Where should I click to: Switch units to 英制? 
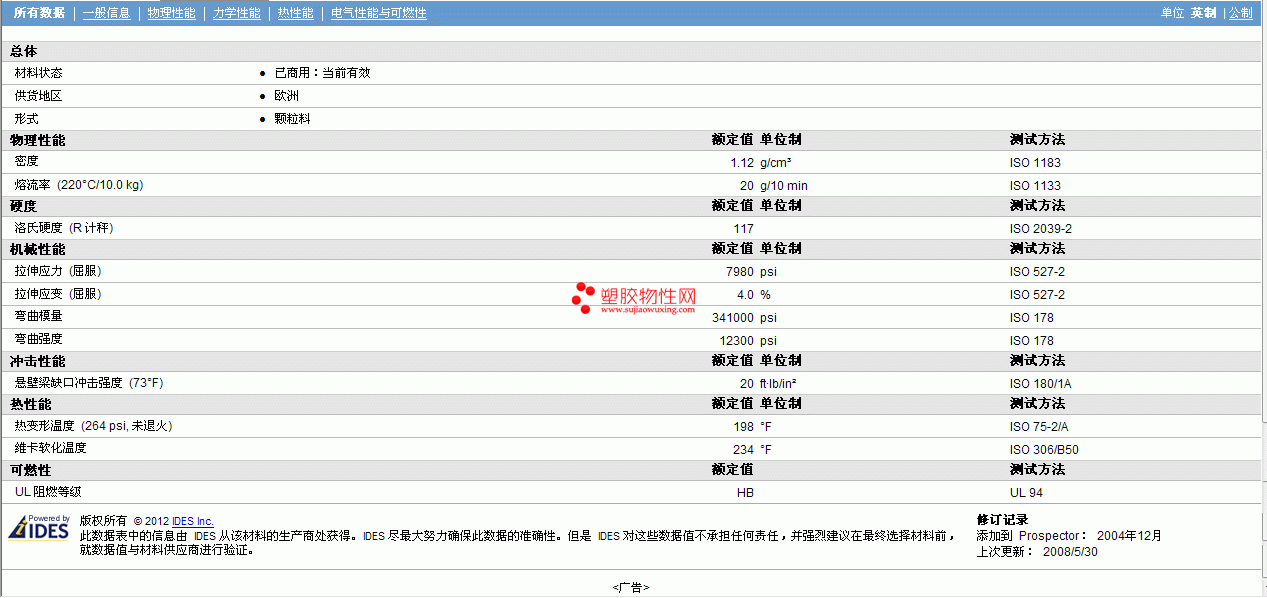tap(1203, 13)
